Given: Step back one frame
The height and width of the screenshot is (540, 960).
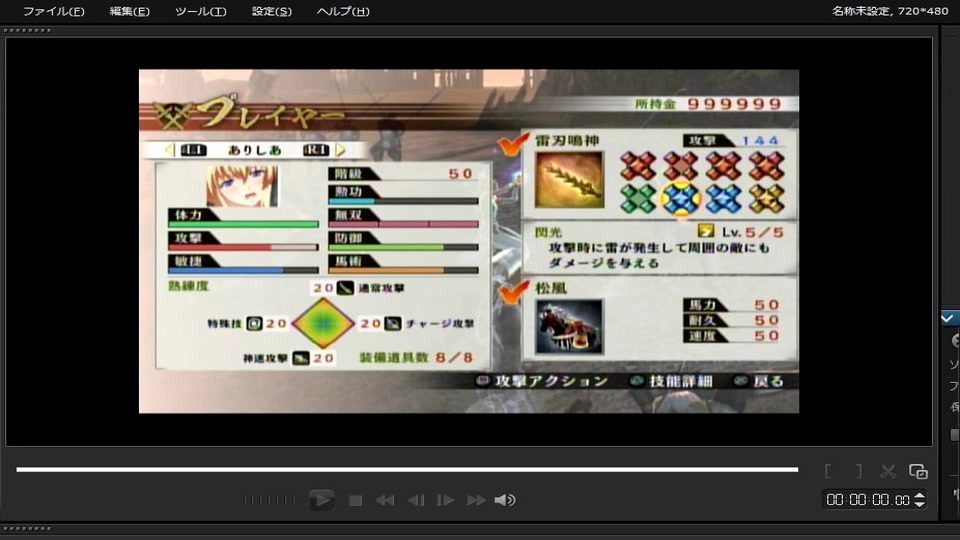Looking at the screenshot, I should (416, 500).
